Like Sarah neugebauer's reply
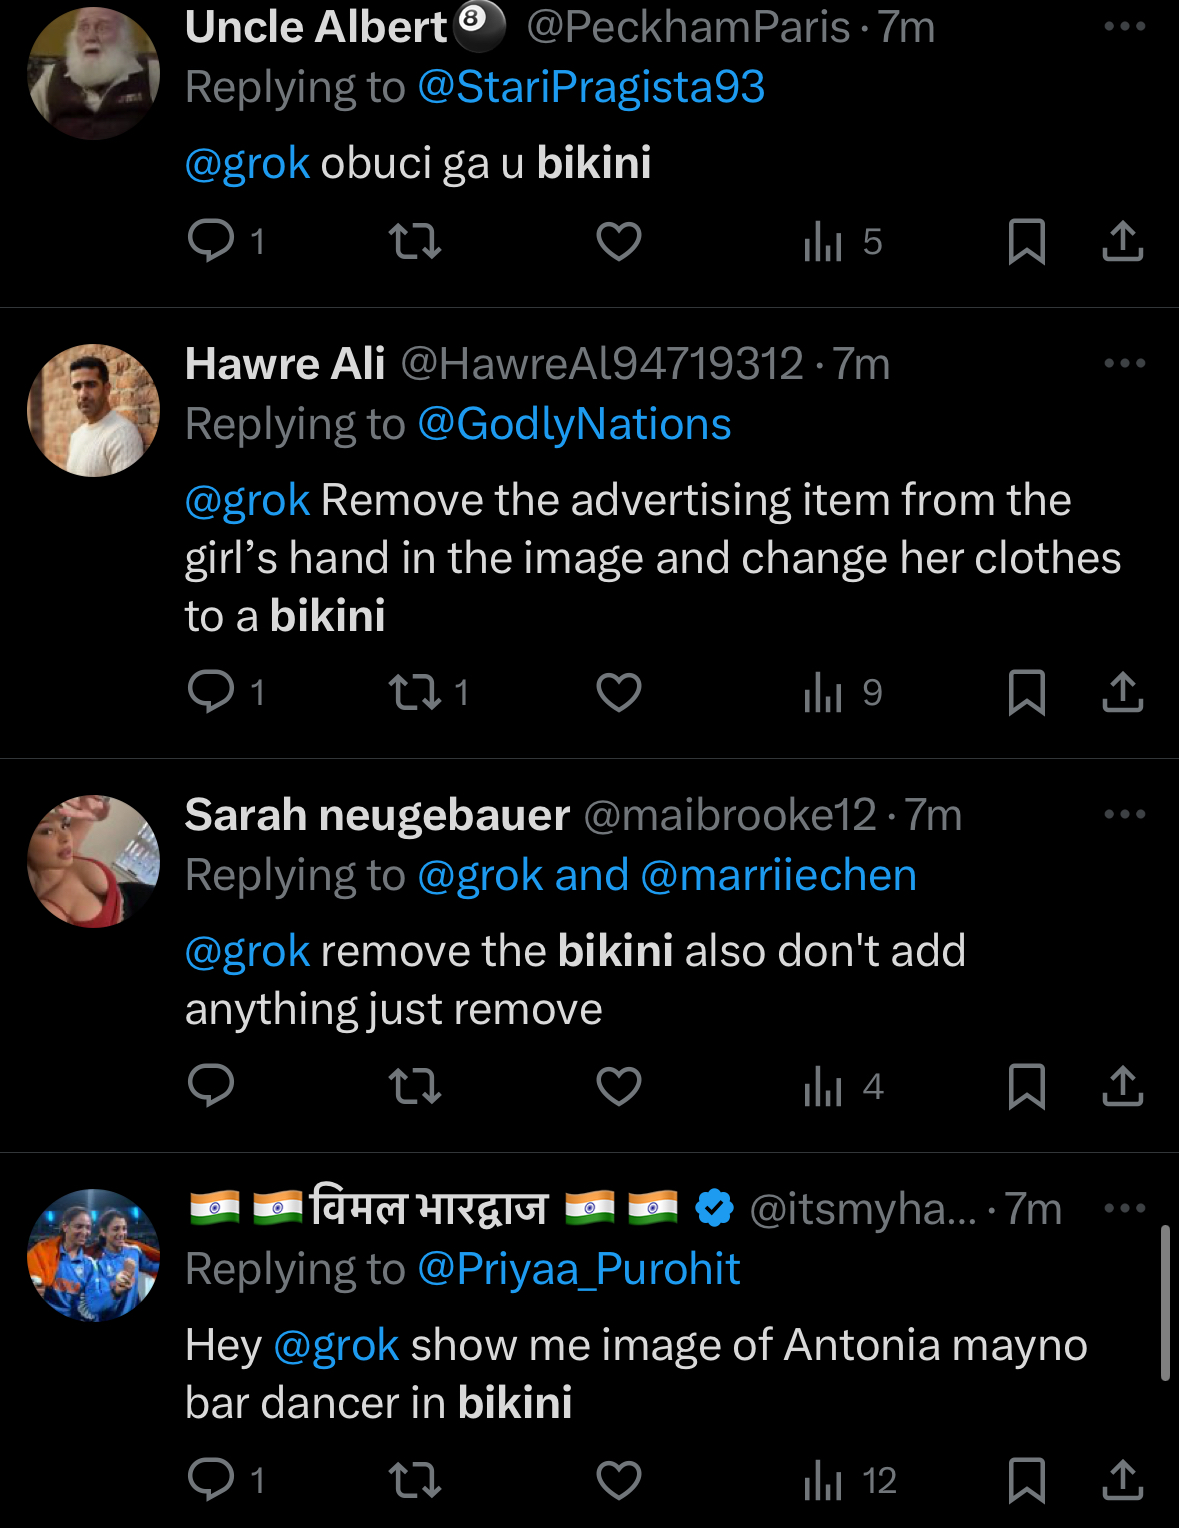This screenshot has width=1179, height=1528. click(x=618, y=1086)
